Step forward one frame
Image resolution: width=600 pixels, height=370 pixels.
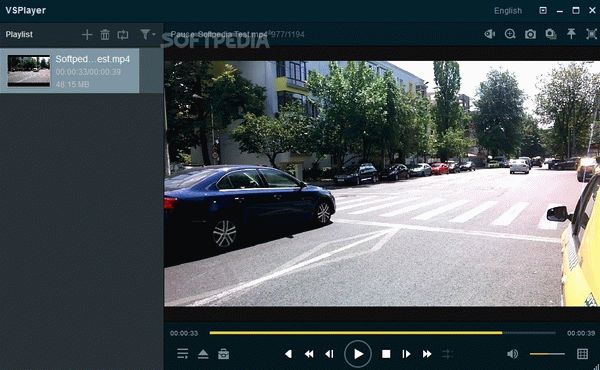point(406,354)
